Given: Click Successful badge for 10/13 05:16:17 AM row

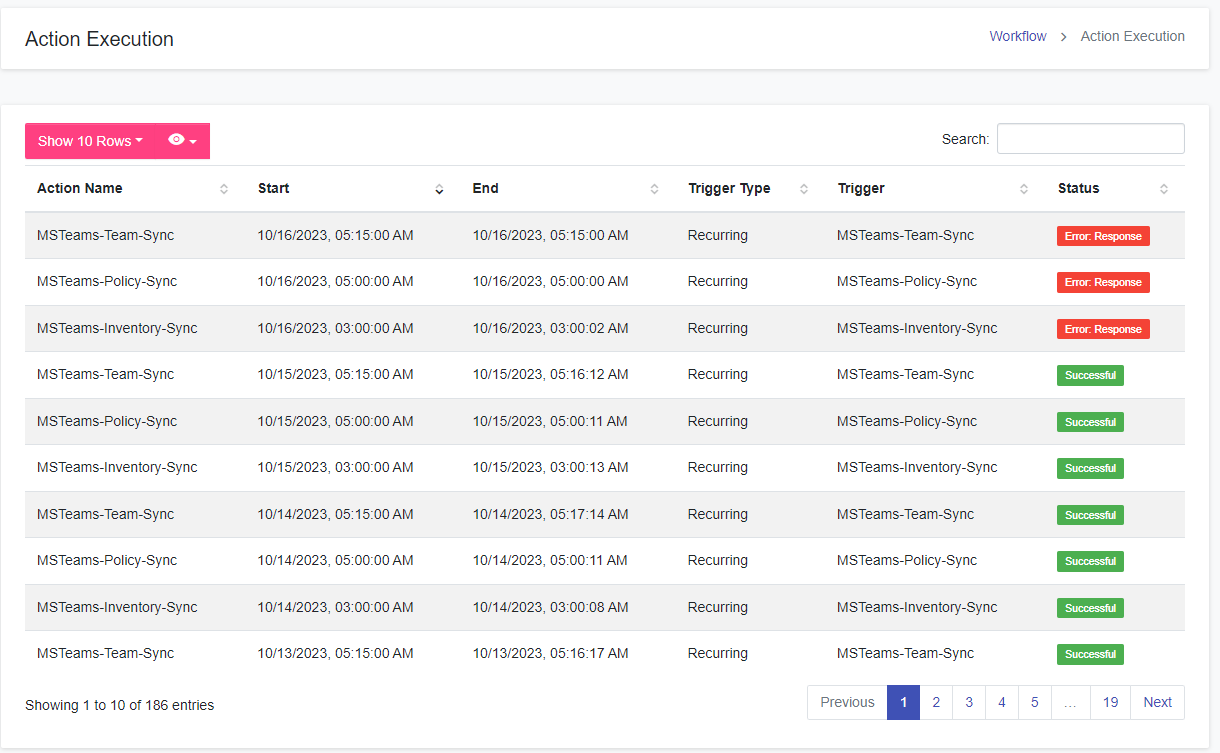Looking at the screenshot, I should pyautogui.click(x=1090, y=654).
